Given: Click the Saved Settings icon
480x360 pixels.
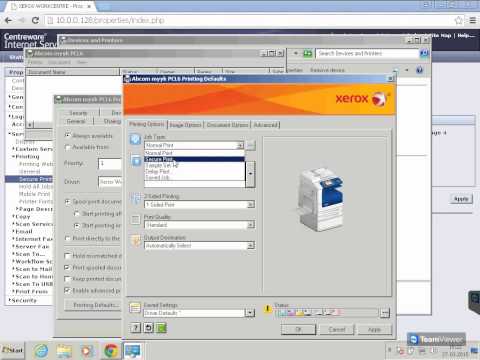Looking at the screenshot, I should point(135,308).
